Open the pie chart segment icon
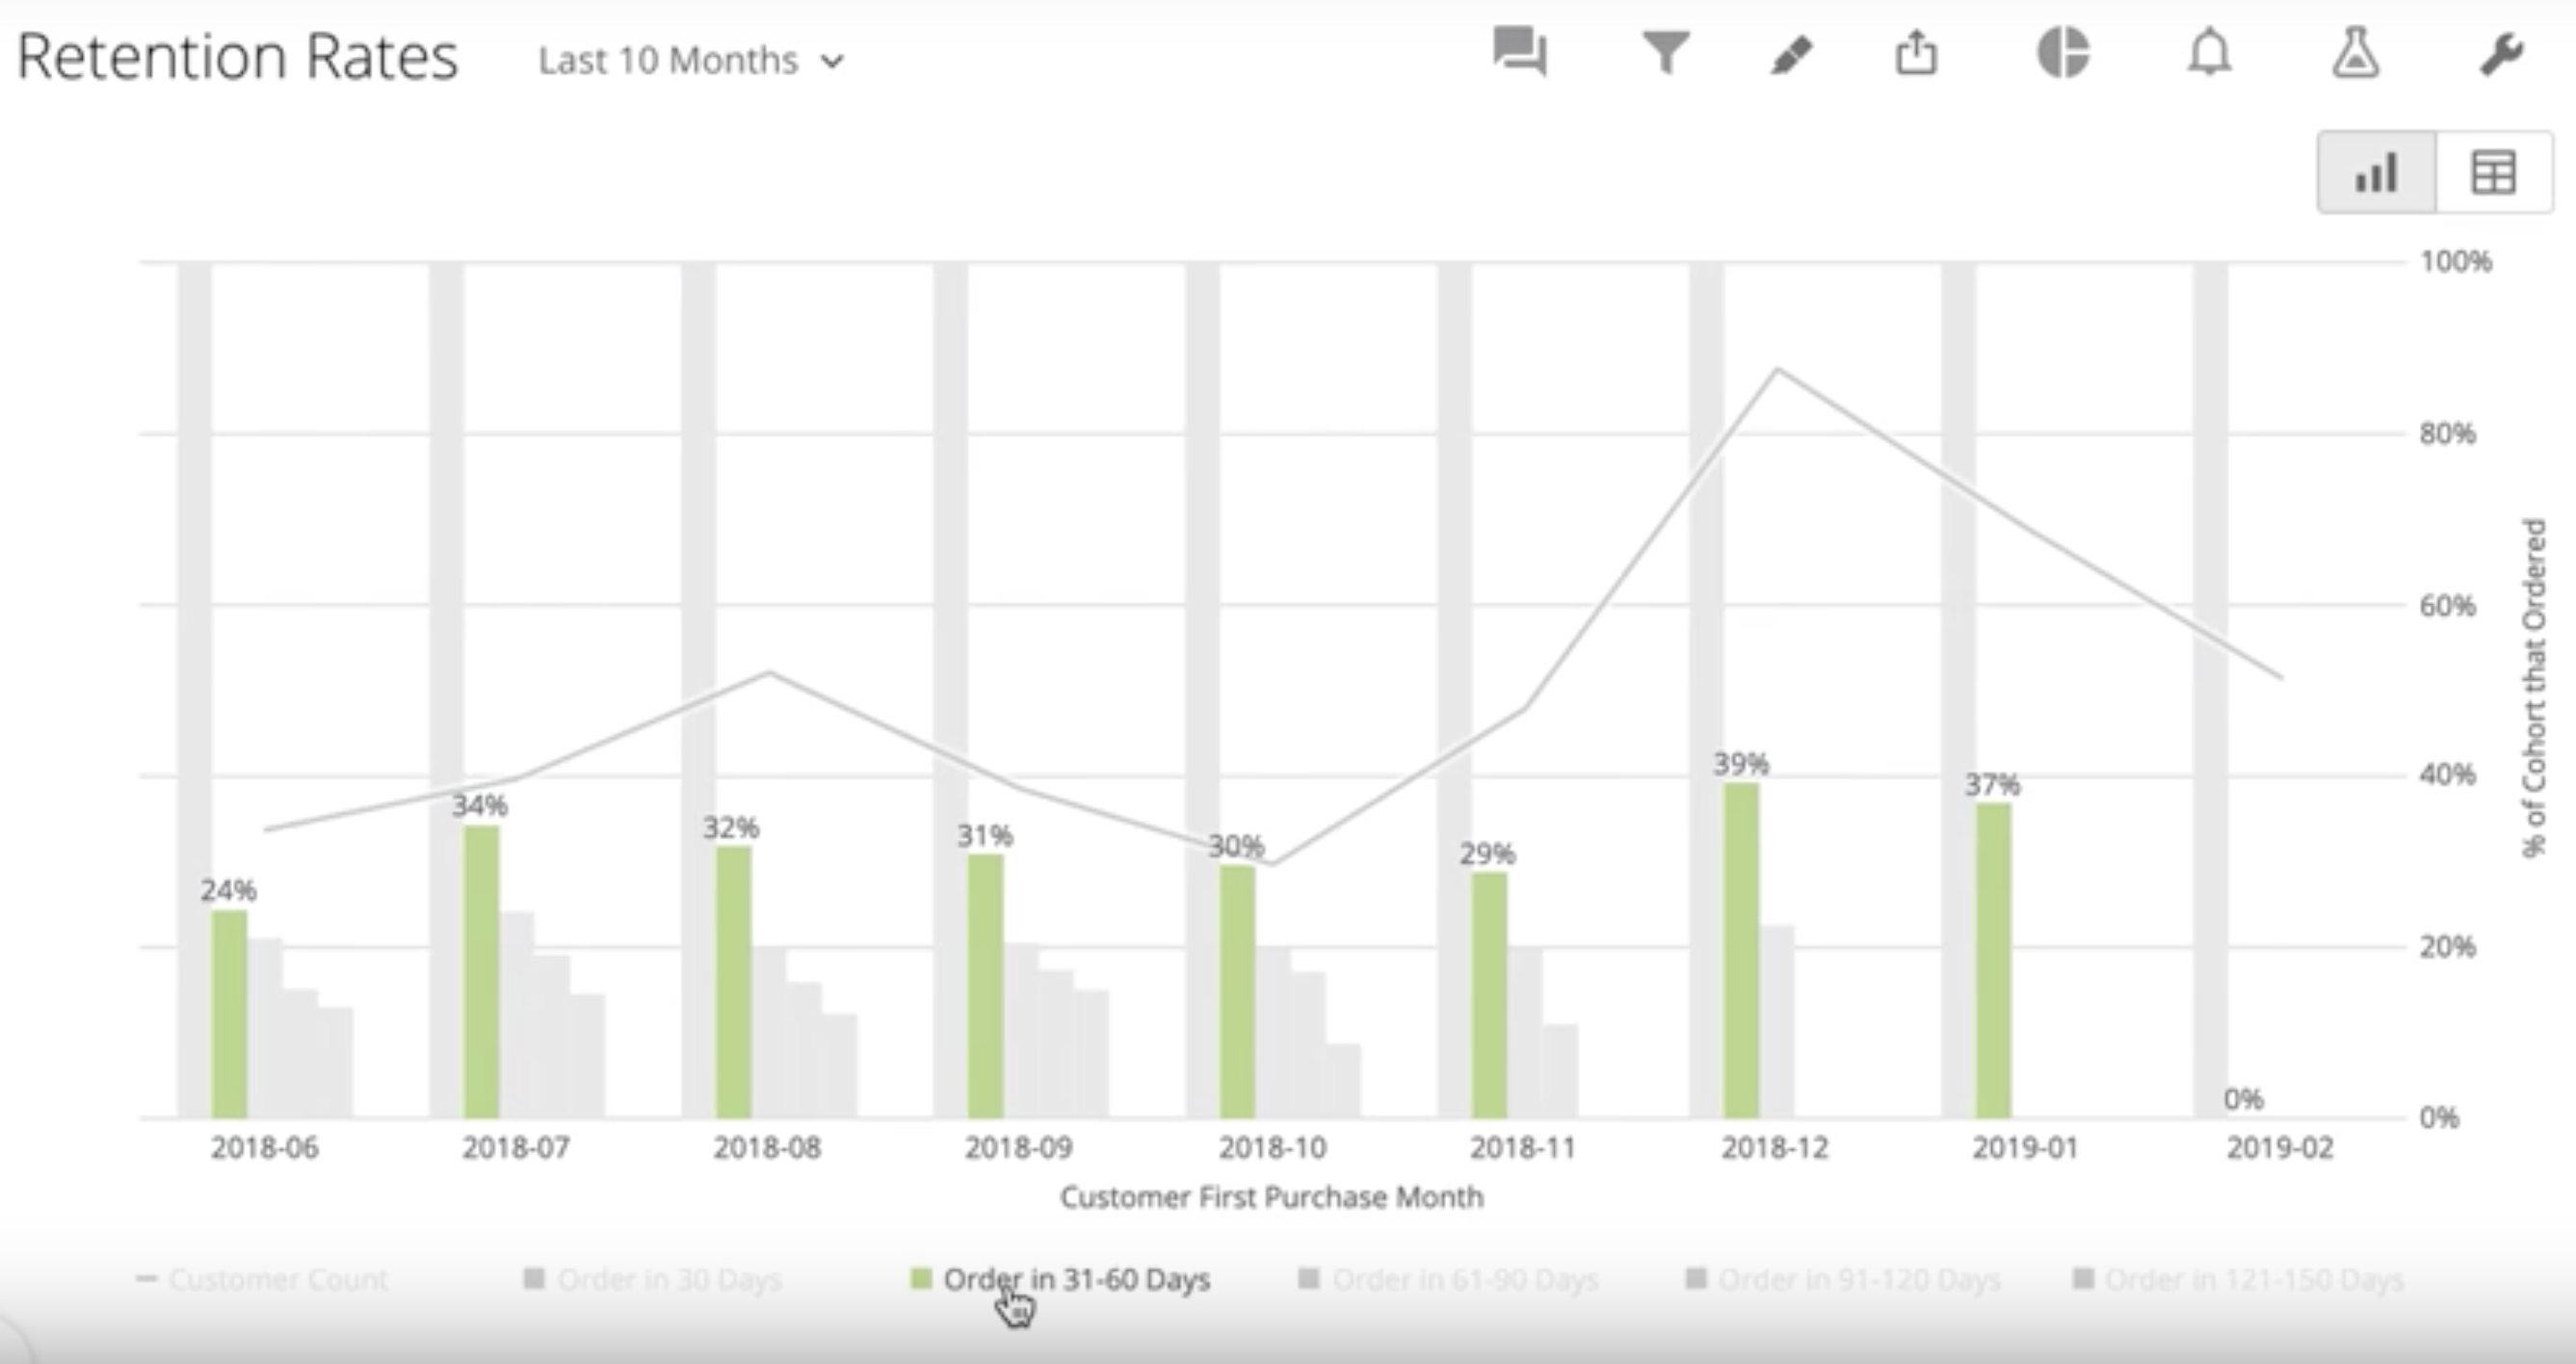The width and height of the screenshot is (2576, 1364). click(2063, 52)
